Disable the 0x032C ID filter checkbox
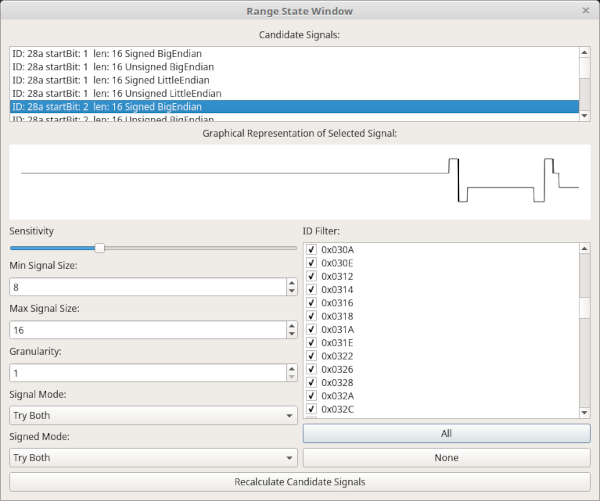Screen dimensions: 600x501 (x=311, y=409)
